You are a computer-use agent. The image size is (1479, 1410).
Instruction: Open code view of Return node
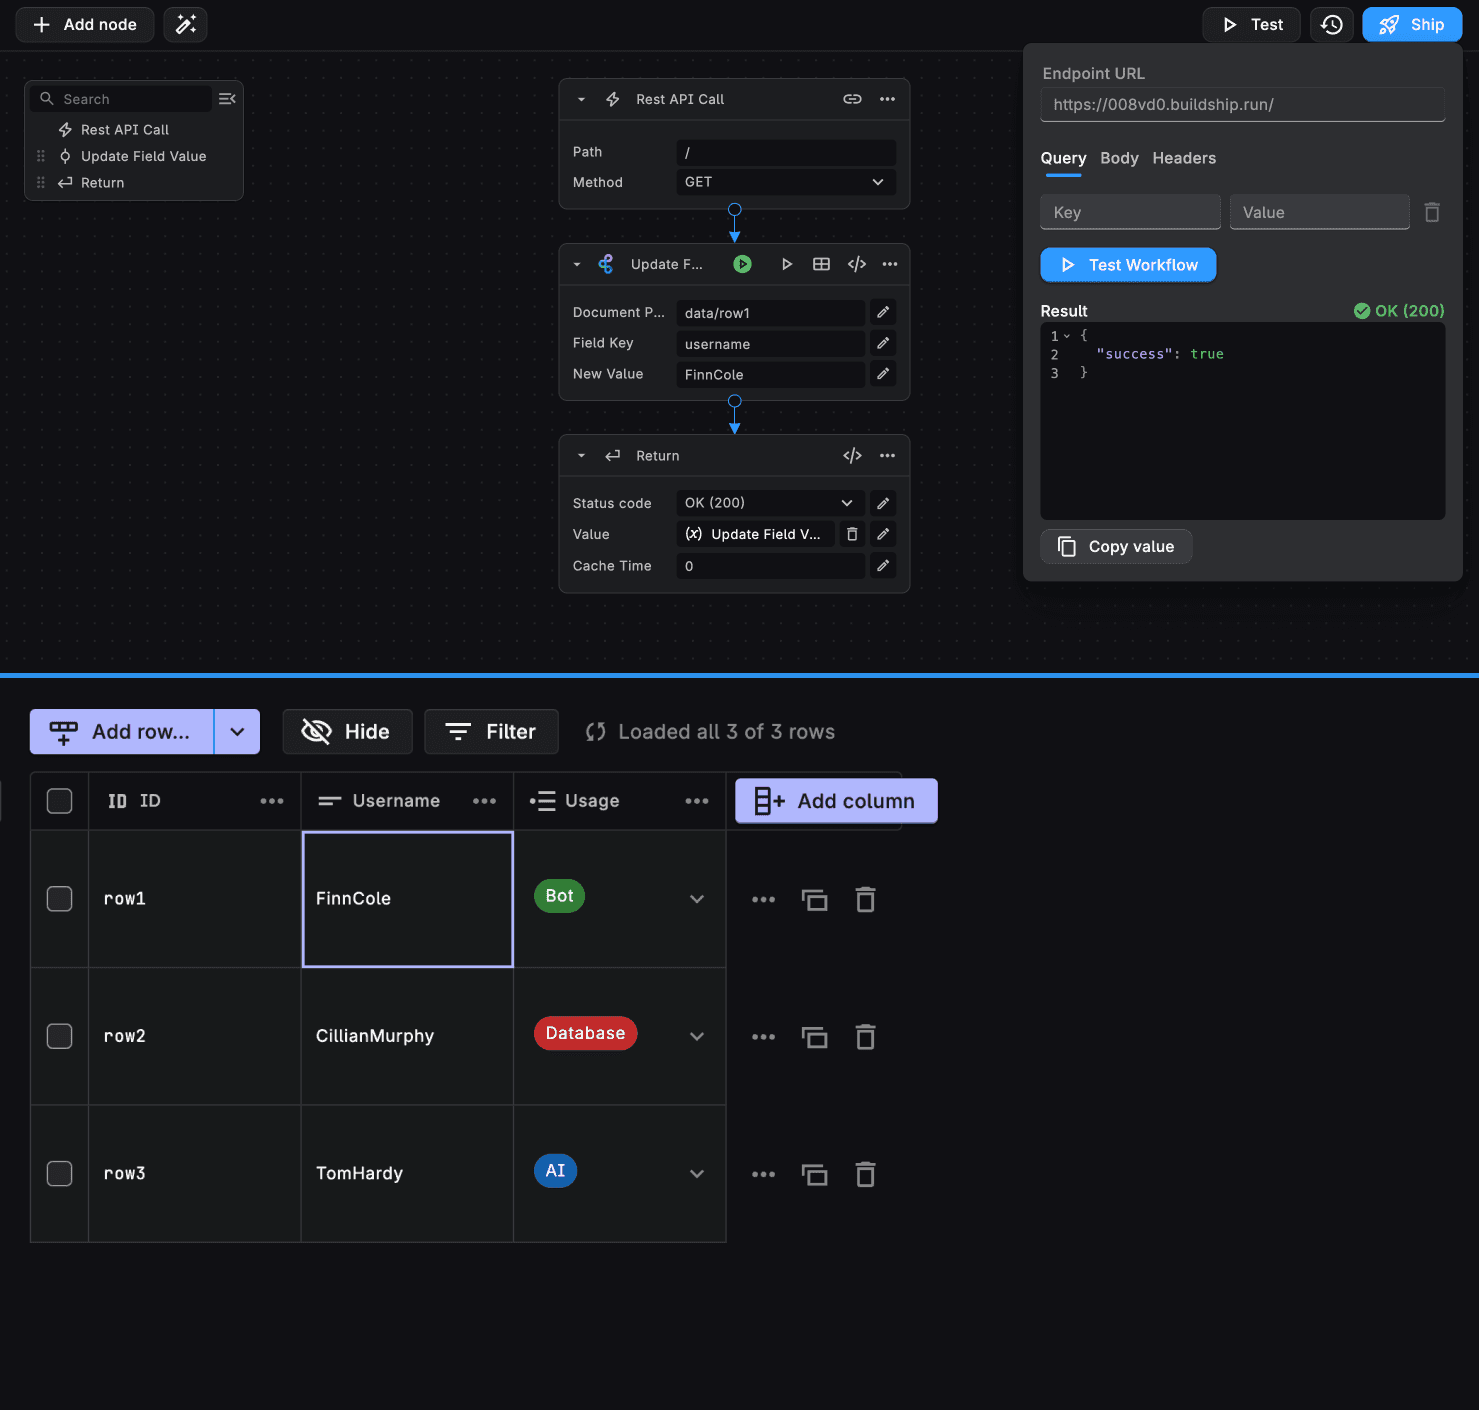[x=852, y=456]
